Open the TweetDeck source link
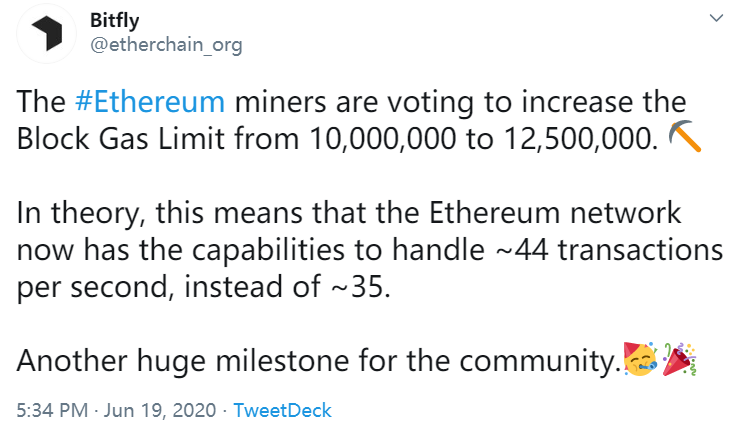744x429 pixels. [284, 410]
